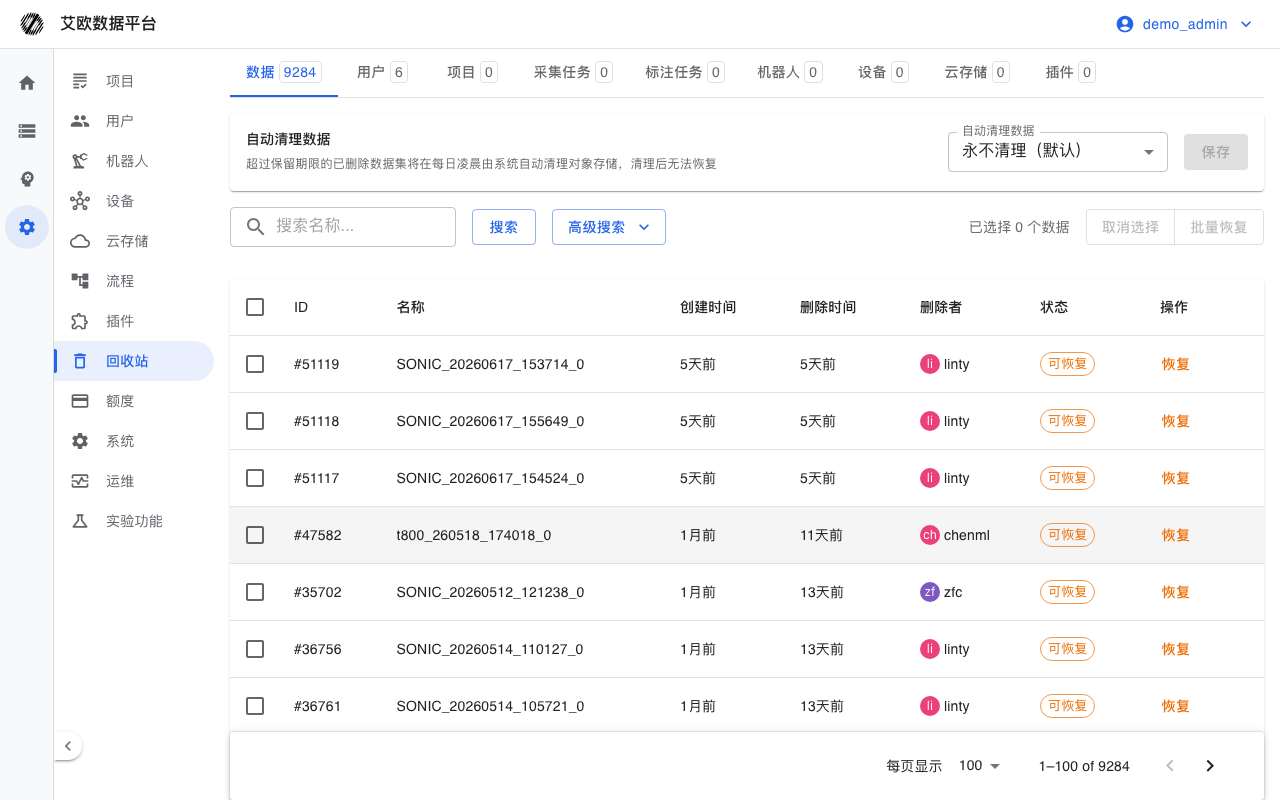The image size is (1280, 800).
Task: Click the 流程 workflow tree icon
Action: (80, 281)
